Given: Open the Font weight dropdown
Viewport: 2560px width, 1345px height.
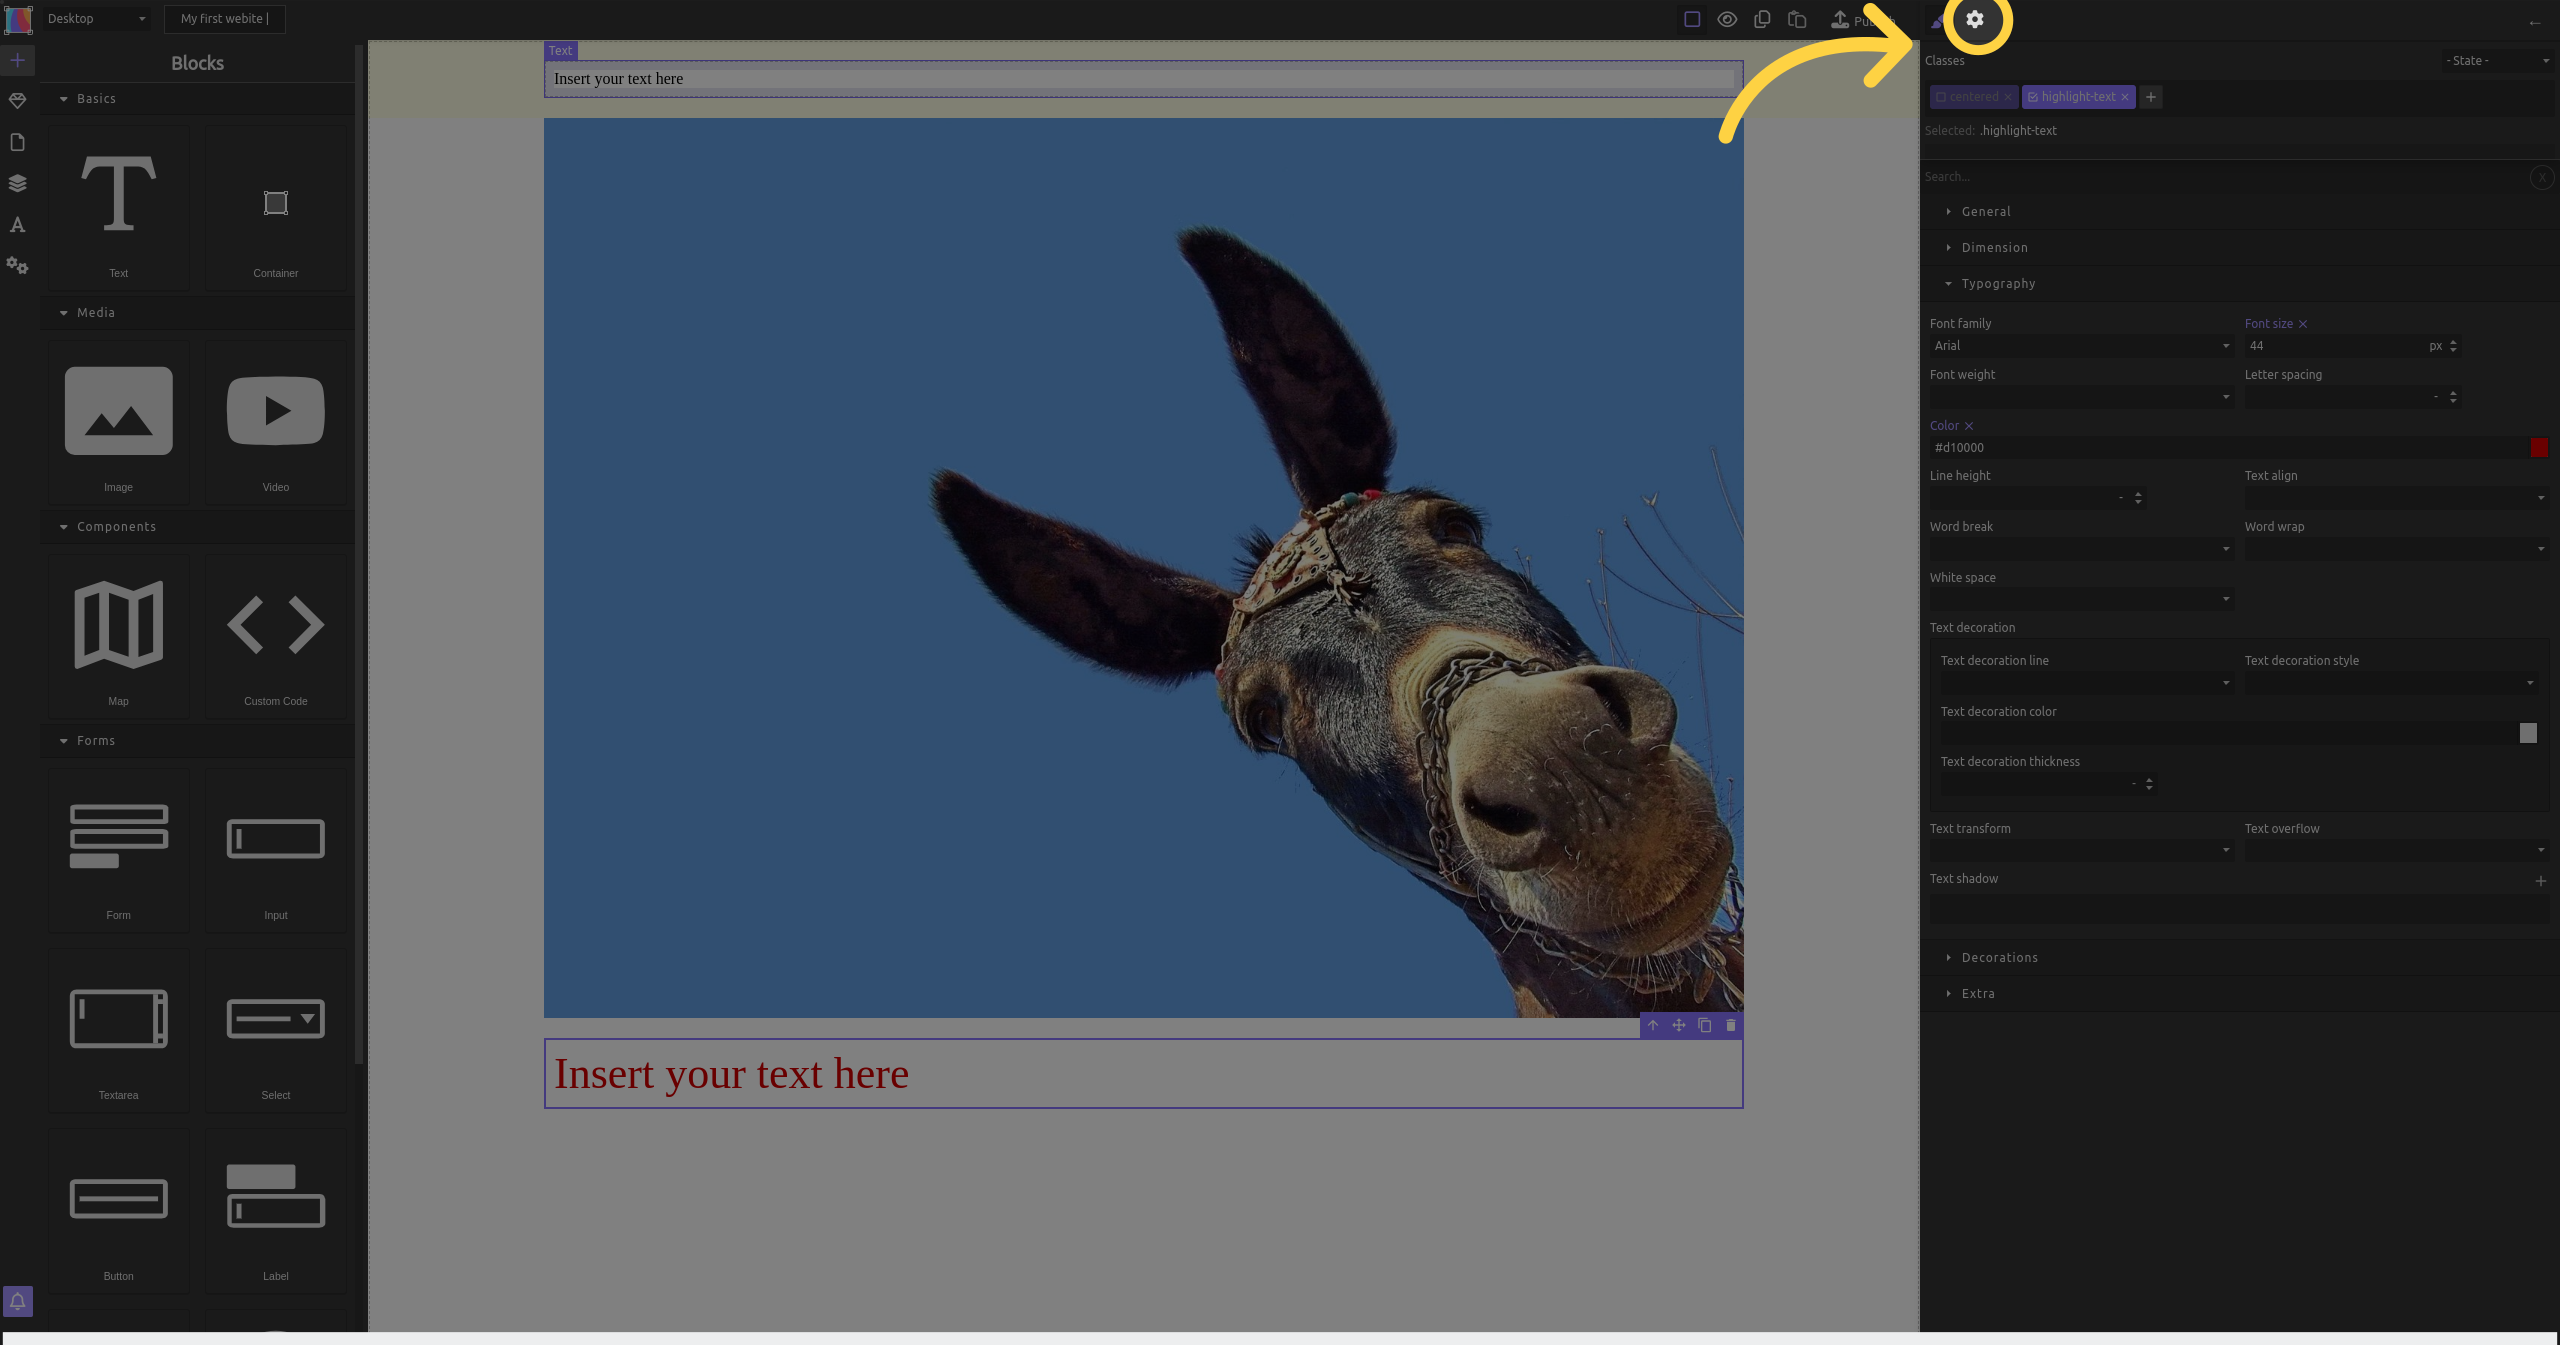Looking at the screenshot, I should tap(2081, 397).
